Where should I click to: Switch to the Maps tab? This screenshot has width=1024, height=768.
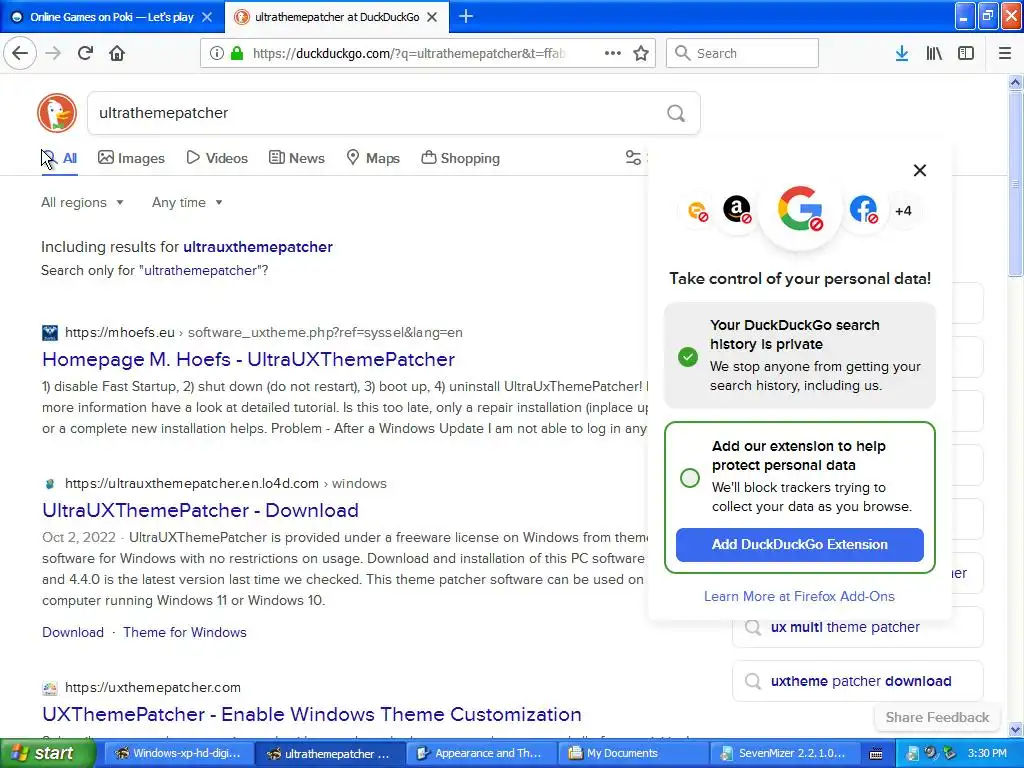(373, 158)
